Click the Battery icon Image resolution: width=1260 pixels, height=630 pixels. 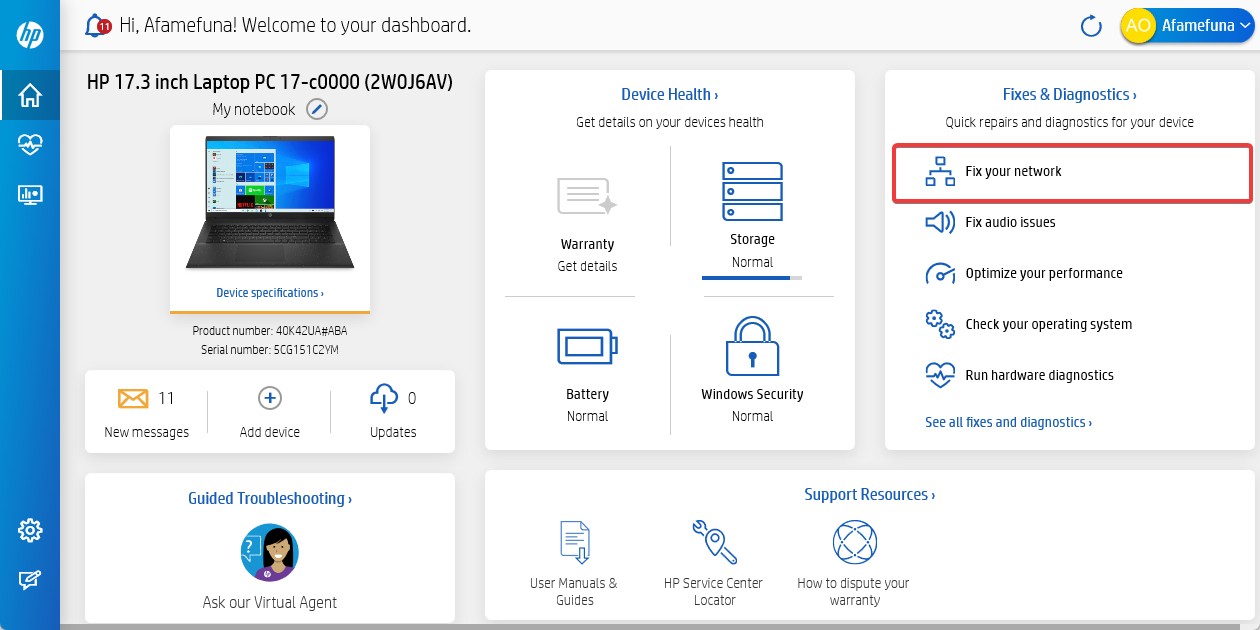point(587,347)
